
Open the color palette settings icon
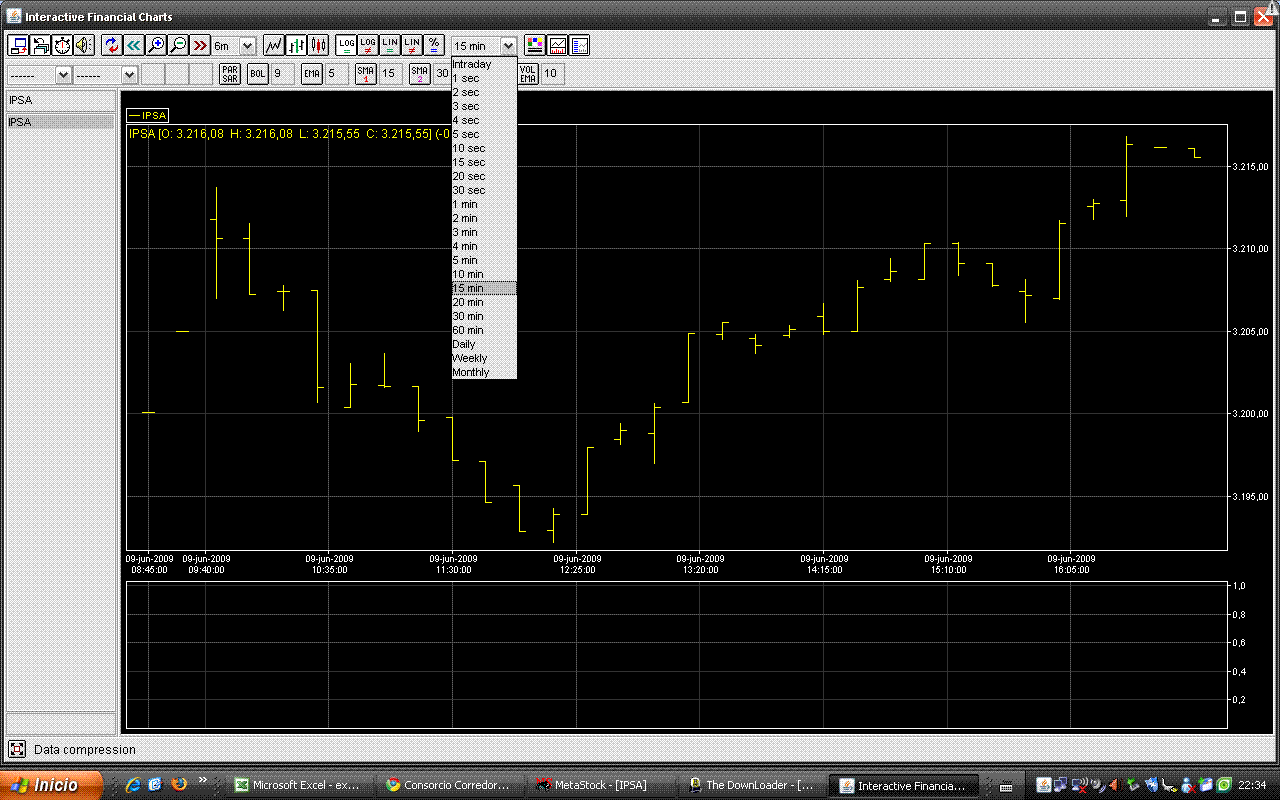[x=535, y=45]
